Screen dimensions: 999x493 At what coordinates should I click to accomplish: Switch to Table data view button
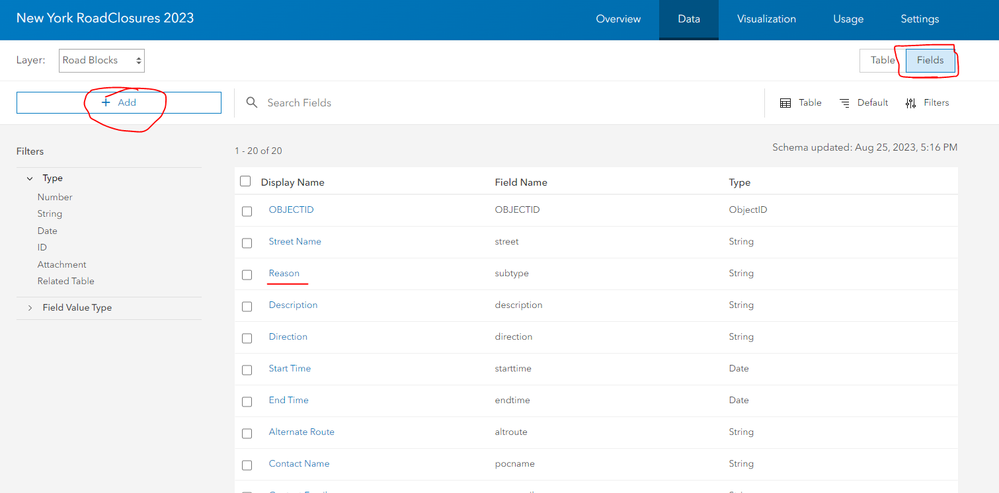pyautogui.click(x=881, y=60)
